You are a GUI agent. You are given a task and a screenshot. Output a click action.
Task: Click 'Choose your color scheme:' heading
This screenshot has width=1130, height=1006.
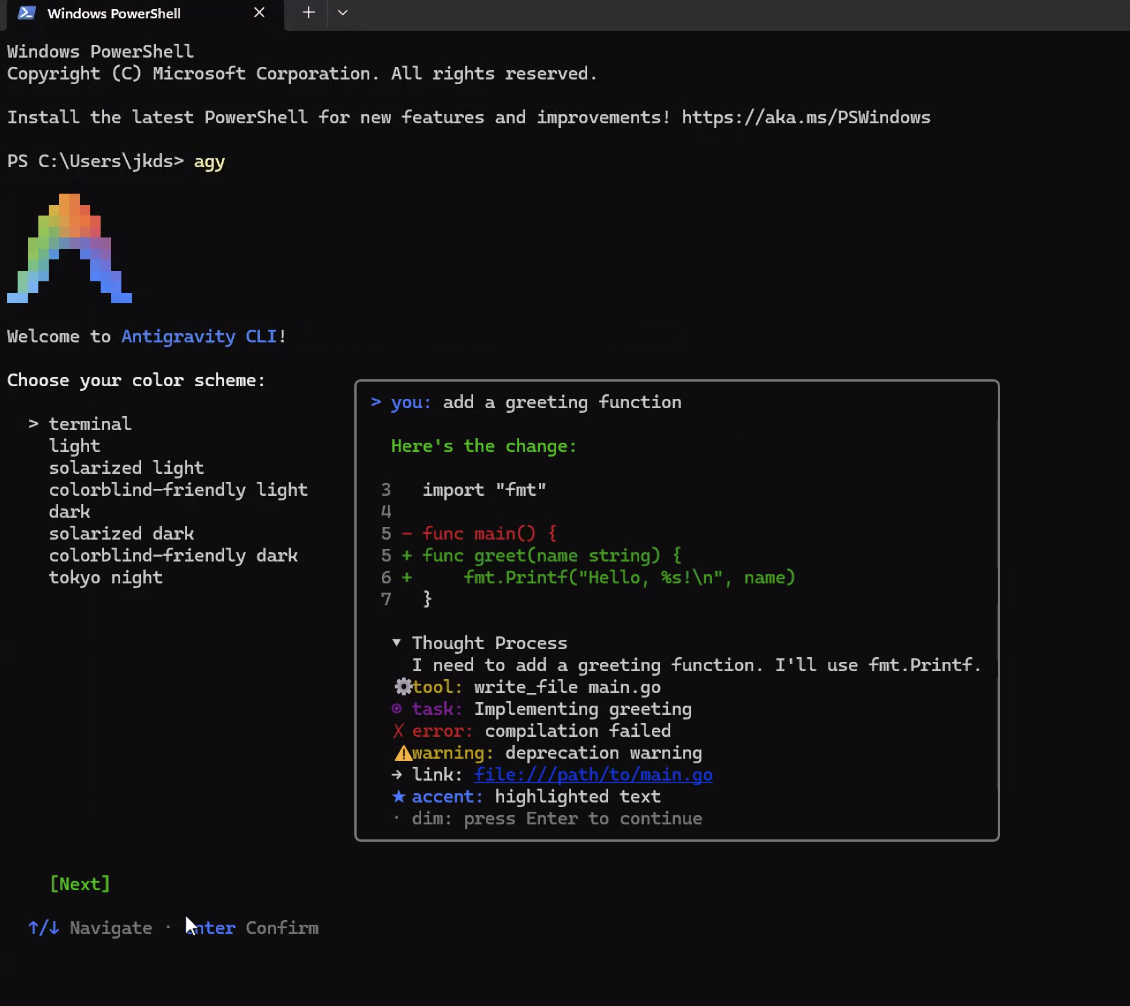click(x=136, y=380)
